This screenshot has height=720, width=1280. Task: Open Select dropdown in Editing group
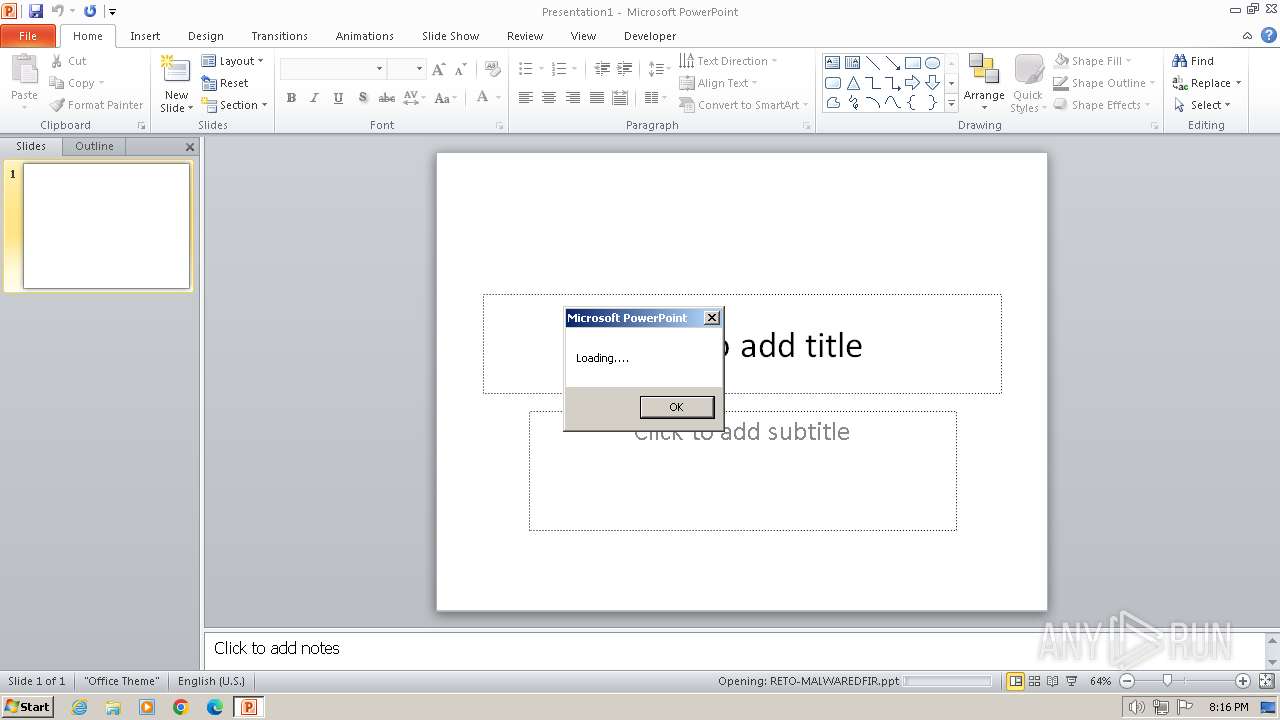tap(1202, 105)
